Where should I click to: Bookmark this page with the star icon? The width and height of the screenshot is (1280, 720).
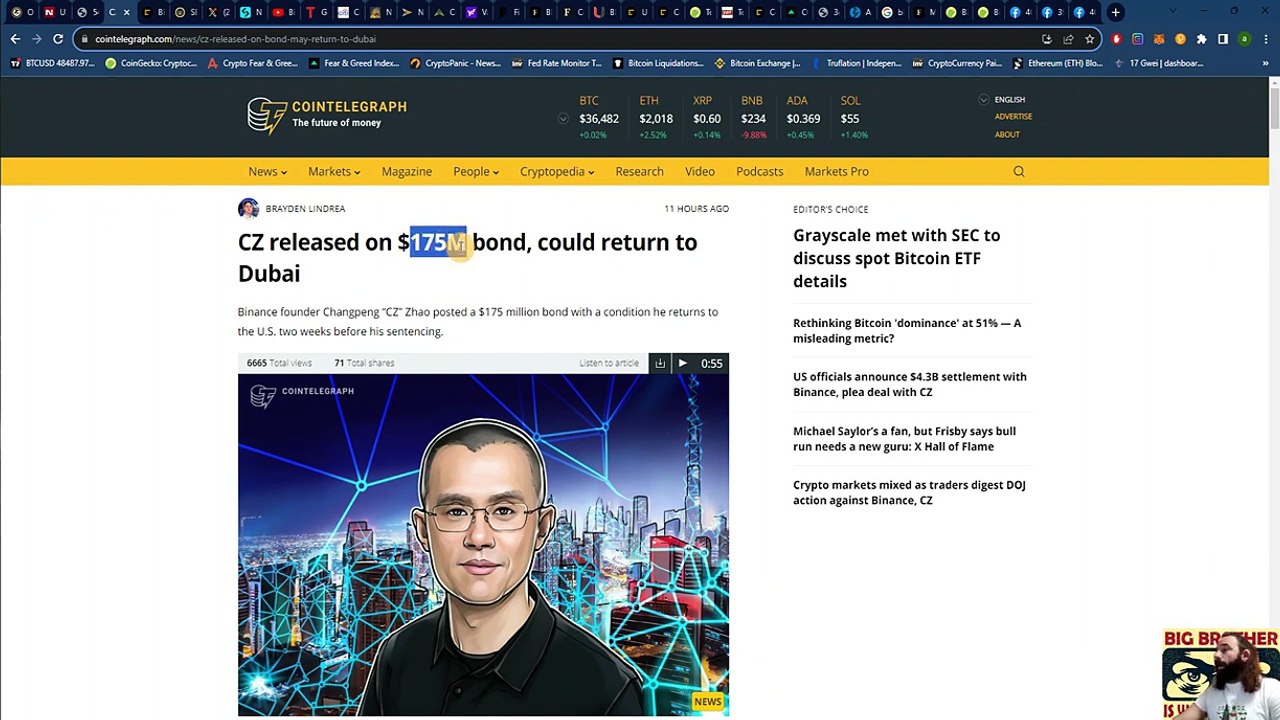click(x=1089, y=39)
